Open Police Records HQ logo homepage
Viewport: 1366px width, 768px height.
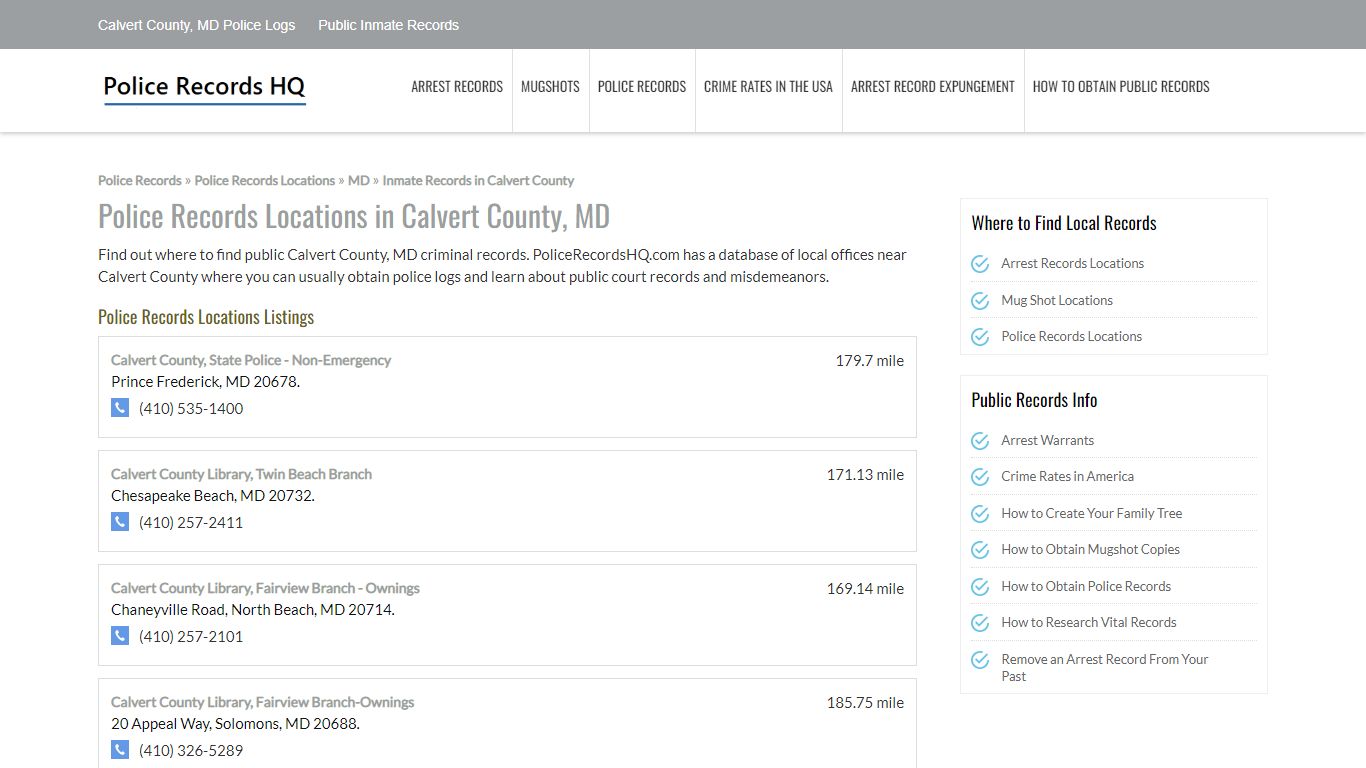coord(204,88)
